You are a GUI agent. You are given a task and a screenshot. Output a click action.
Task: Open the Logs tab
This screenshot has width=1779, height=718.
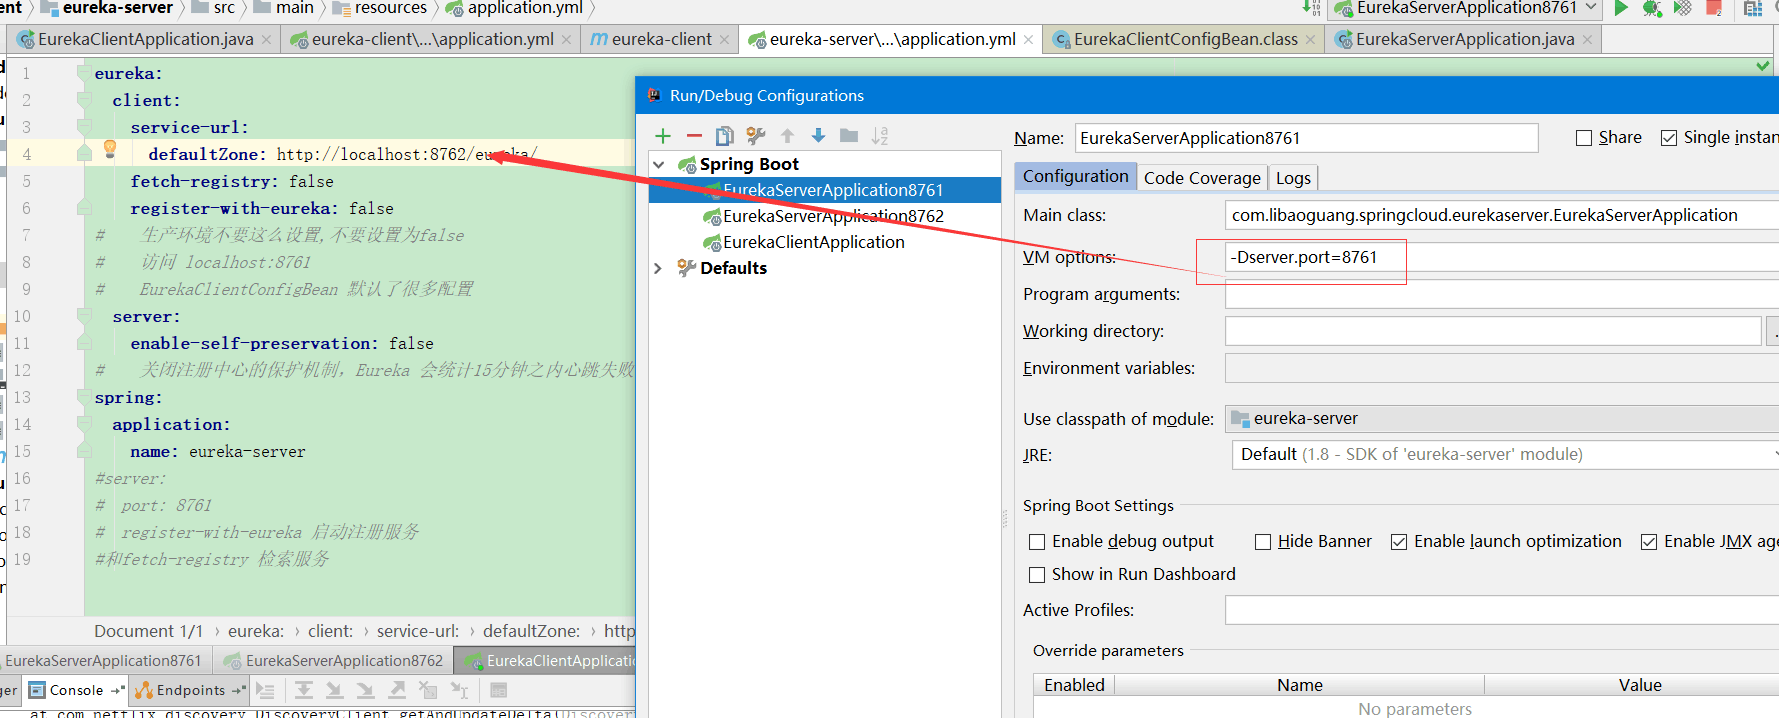point(1293,178)
